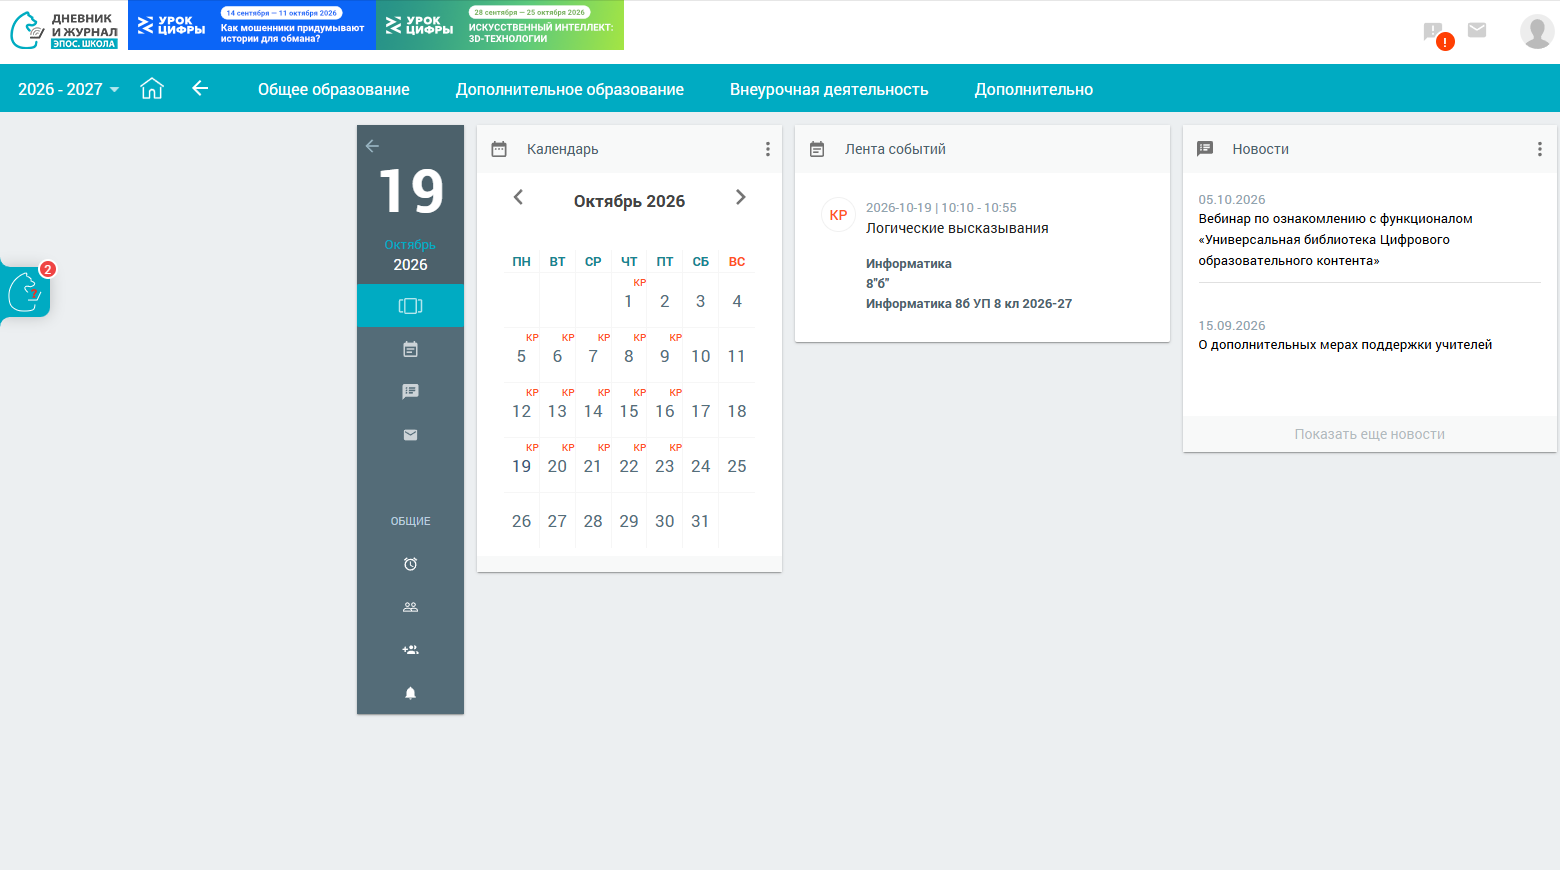The height and width of the screenshot is (870, 1560).
Task: Select the alarm clock icon in sidebar
Action: tap(410, 564)
